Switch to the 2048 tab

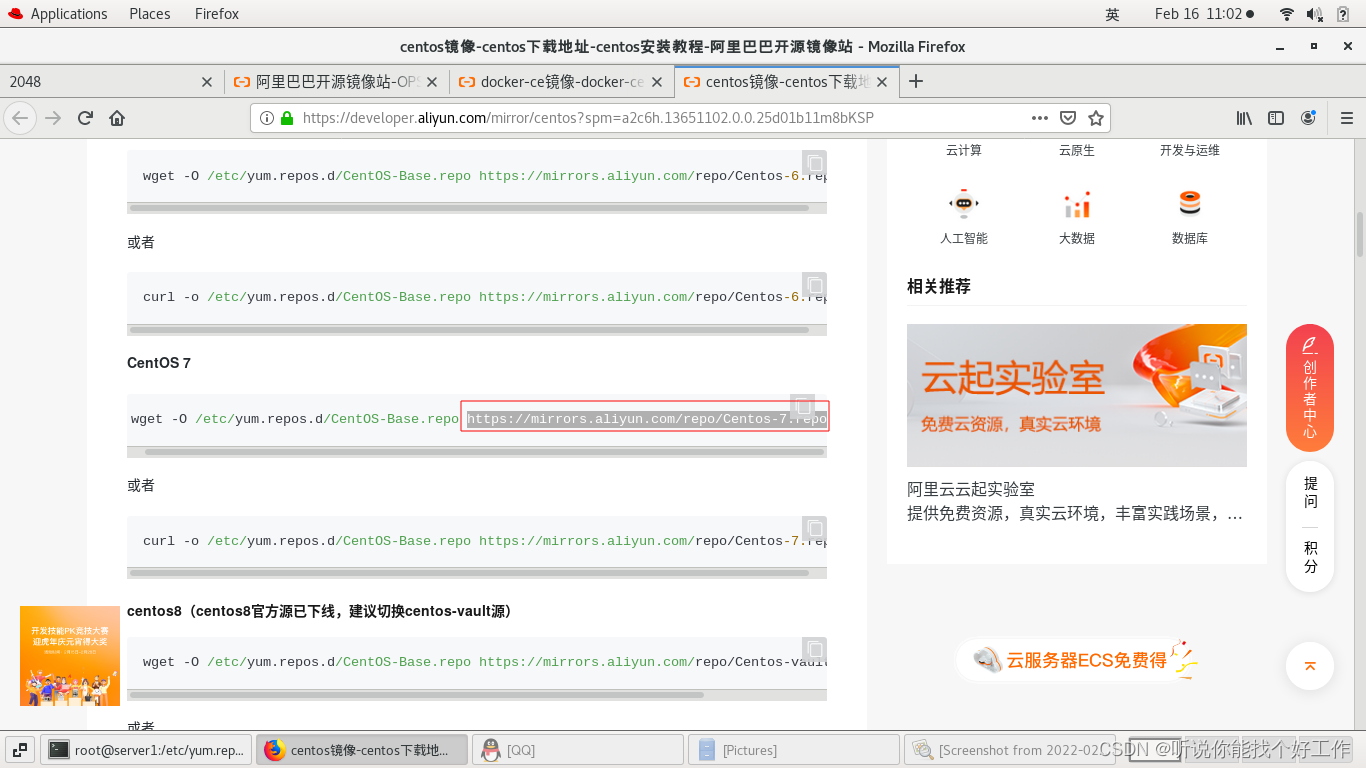112,82
